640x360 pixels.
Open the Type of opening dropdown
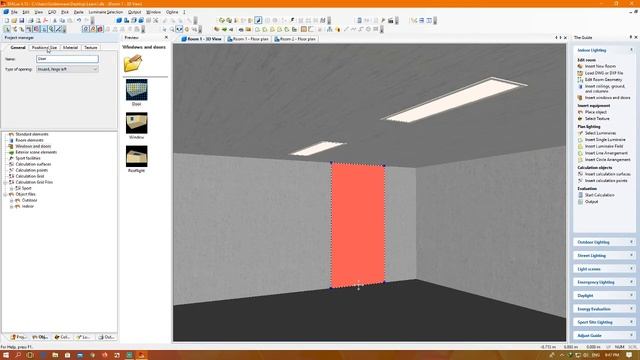pyautogui.click(x=67, y=69)
